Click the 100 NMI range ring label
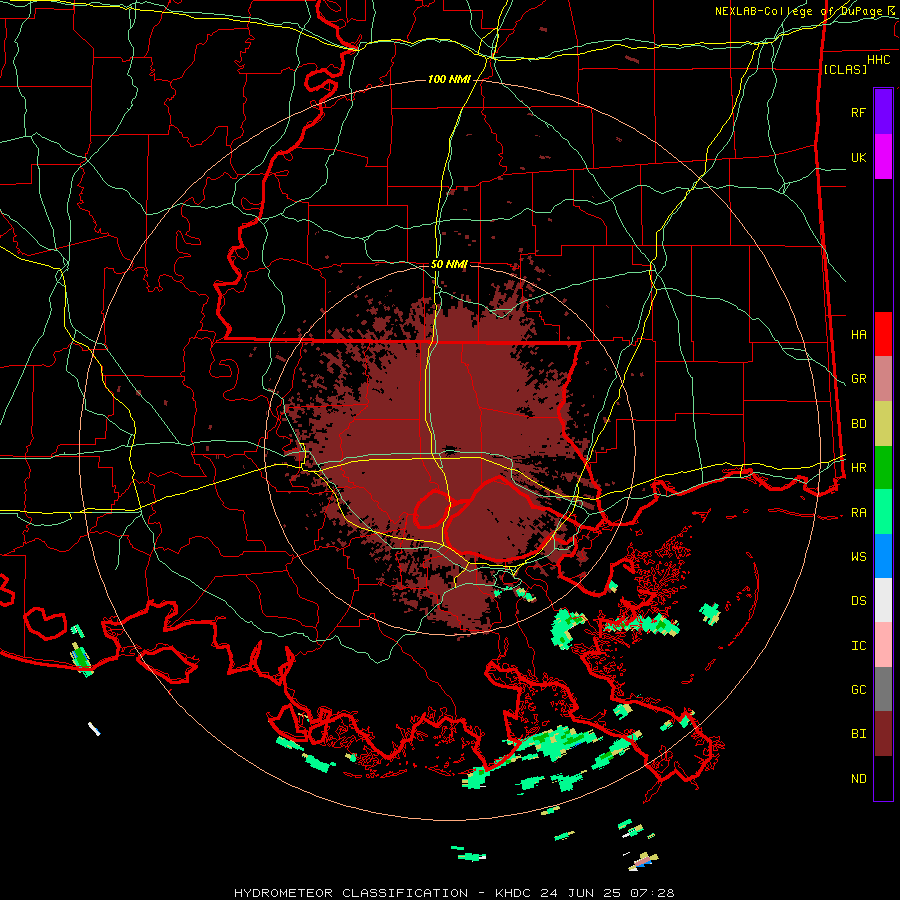900x900 pixels. pyautogui.click(x=449, y=79)
